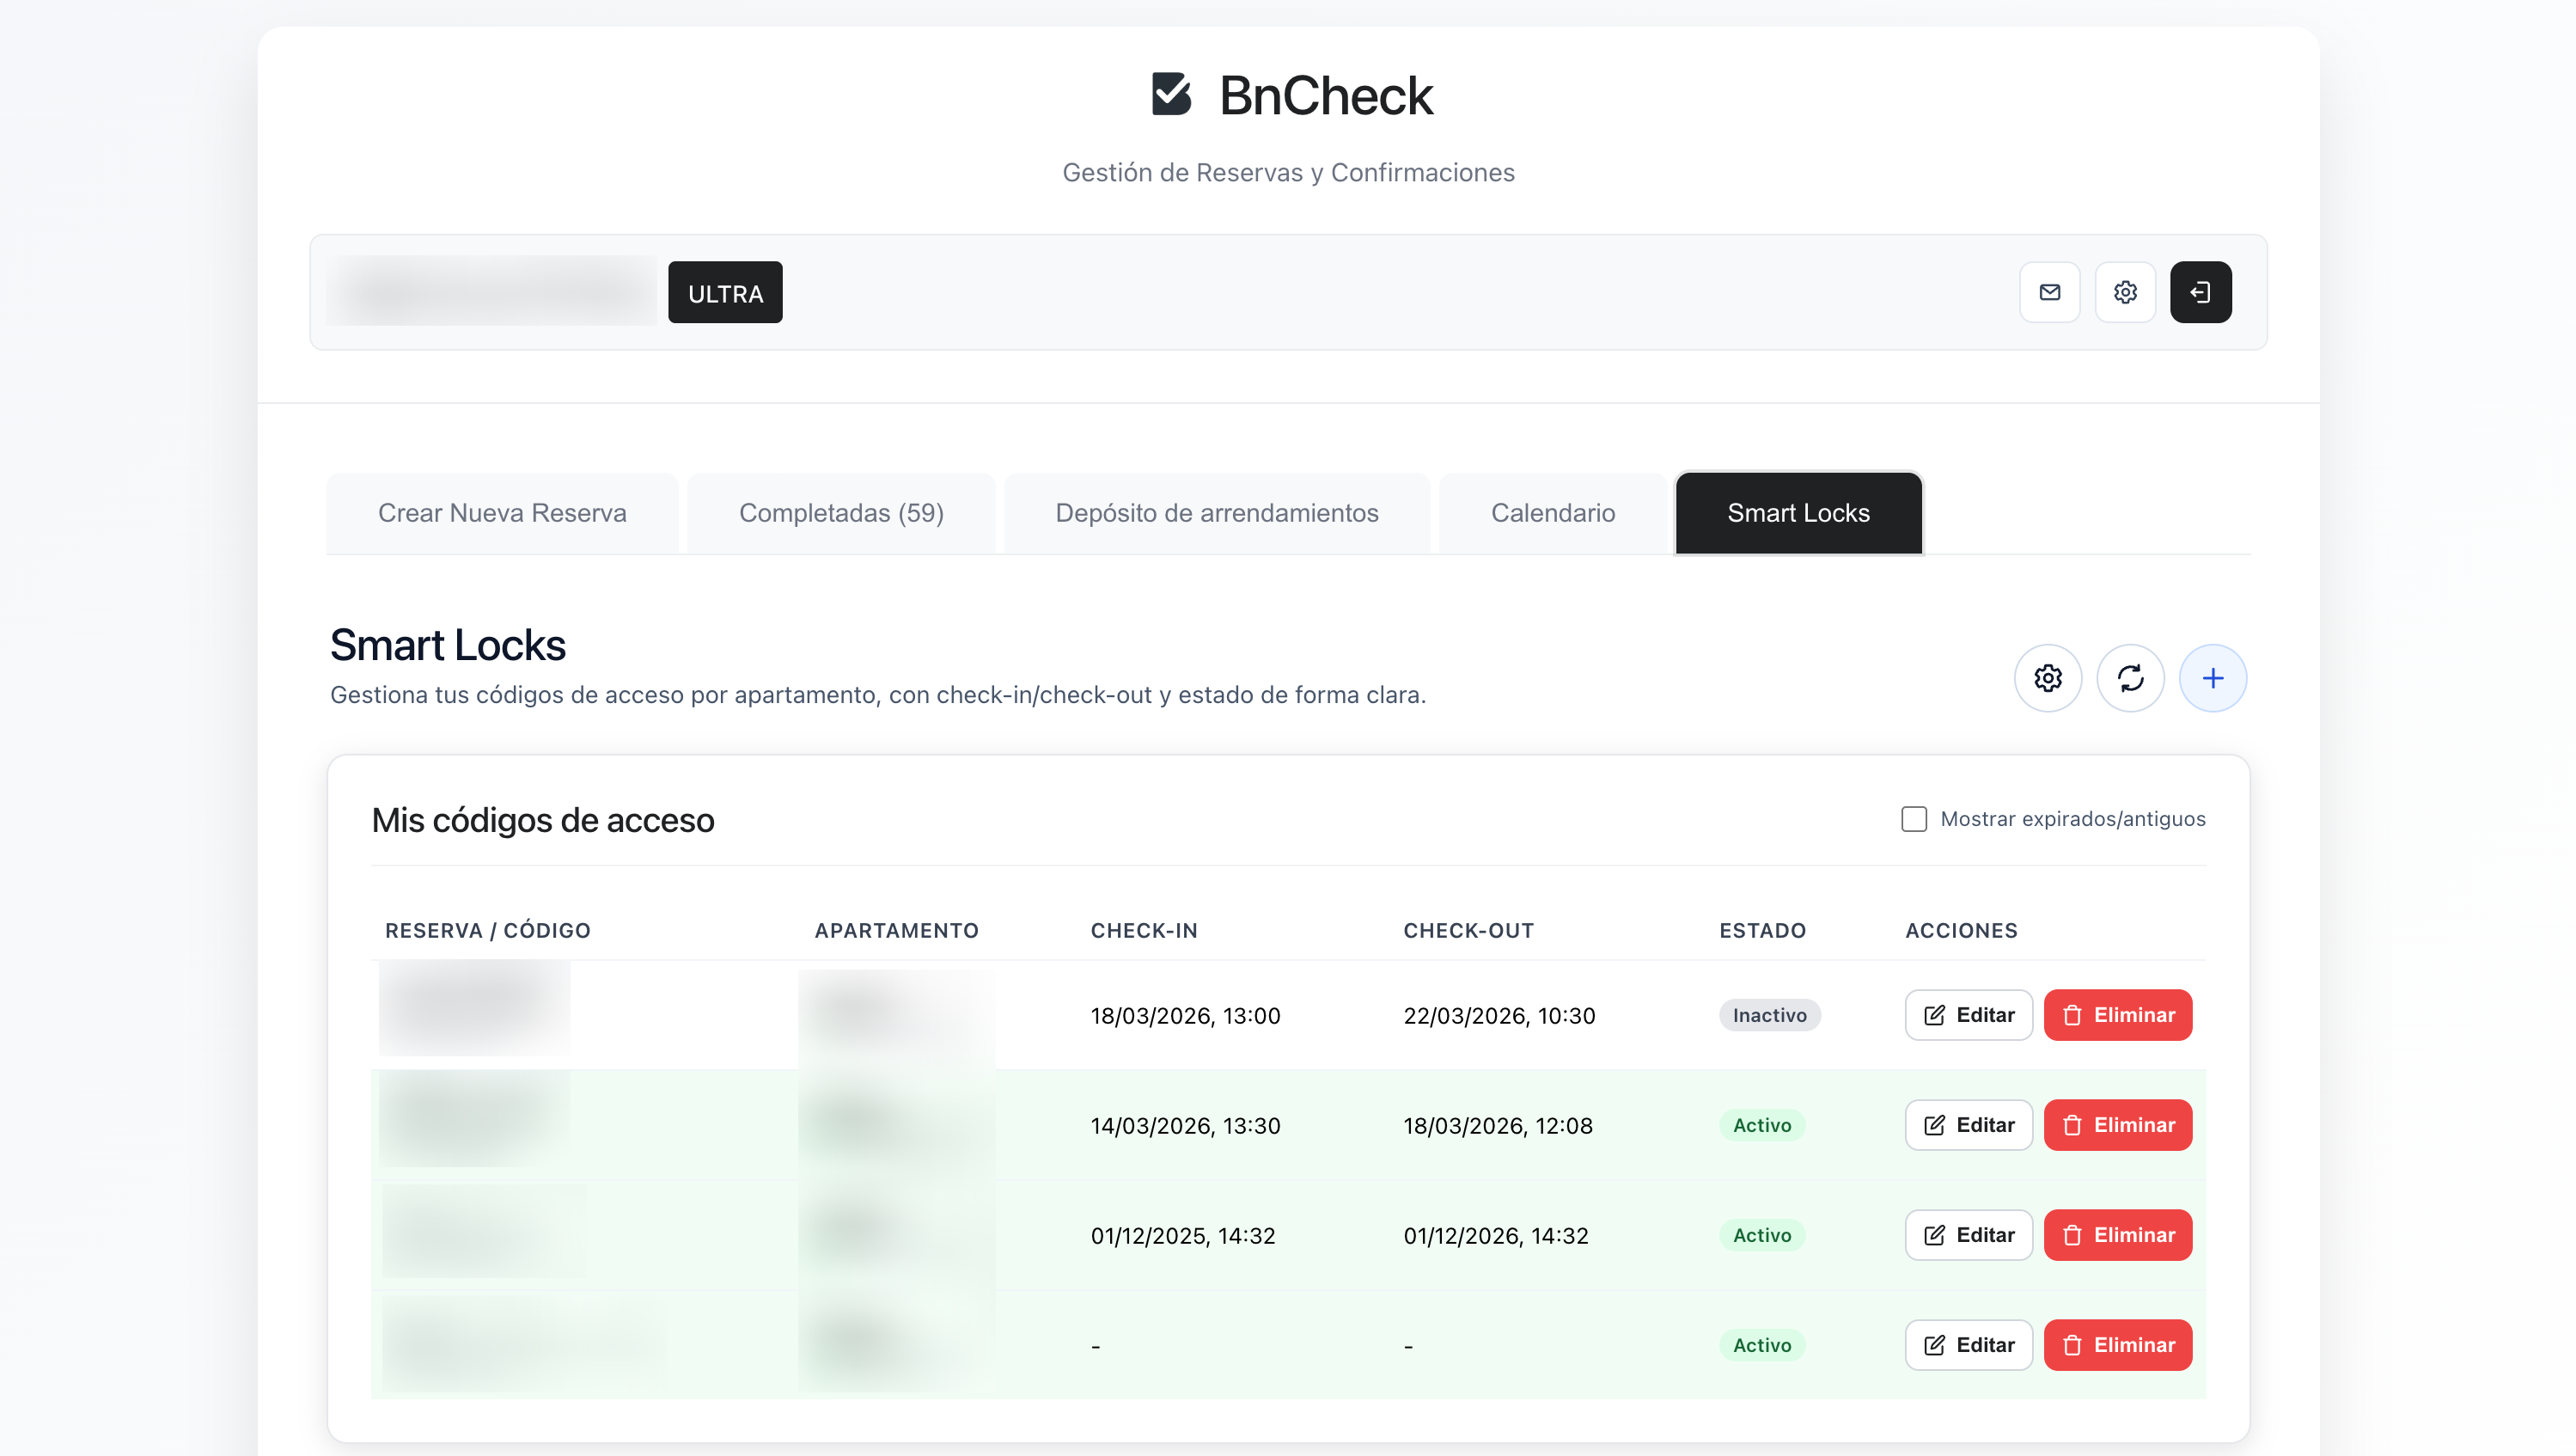Add a new access code with plus icon
2576x1456 pixels.
[2213, 678]
